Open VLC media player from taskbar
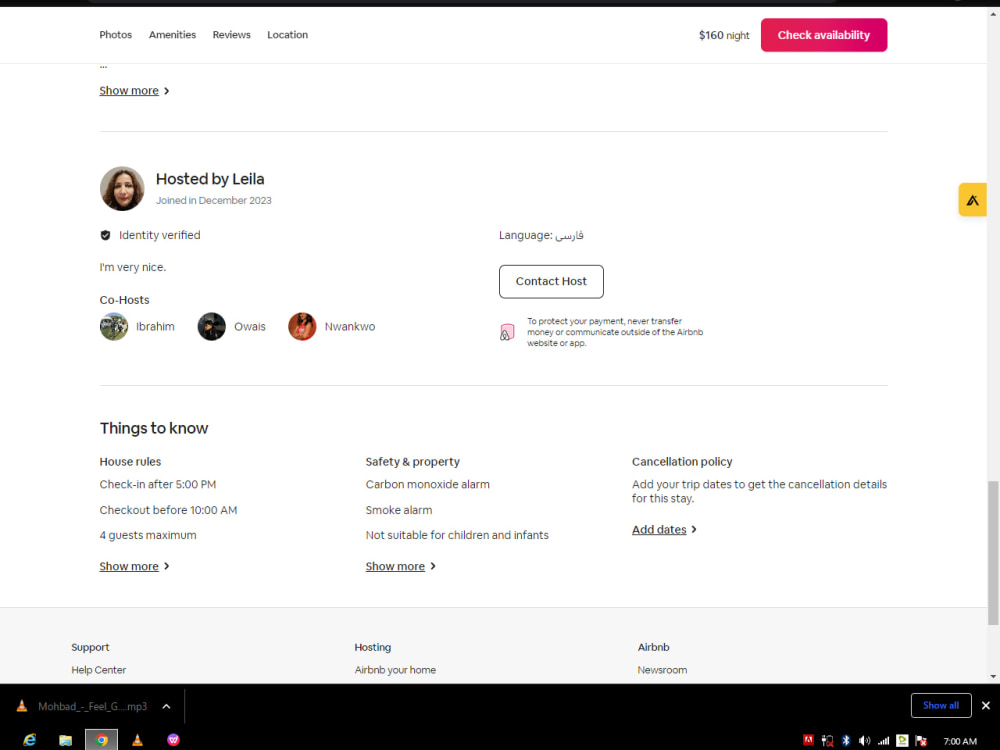 tap(137, 740)
